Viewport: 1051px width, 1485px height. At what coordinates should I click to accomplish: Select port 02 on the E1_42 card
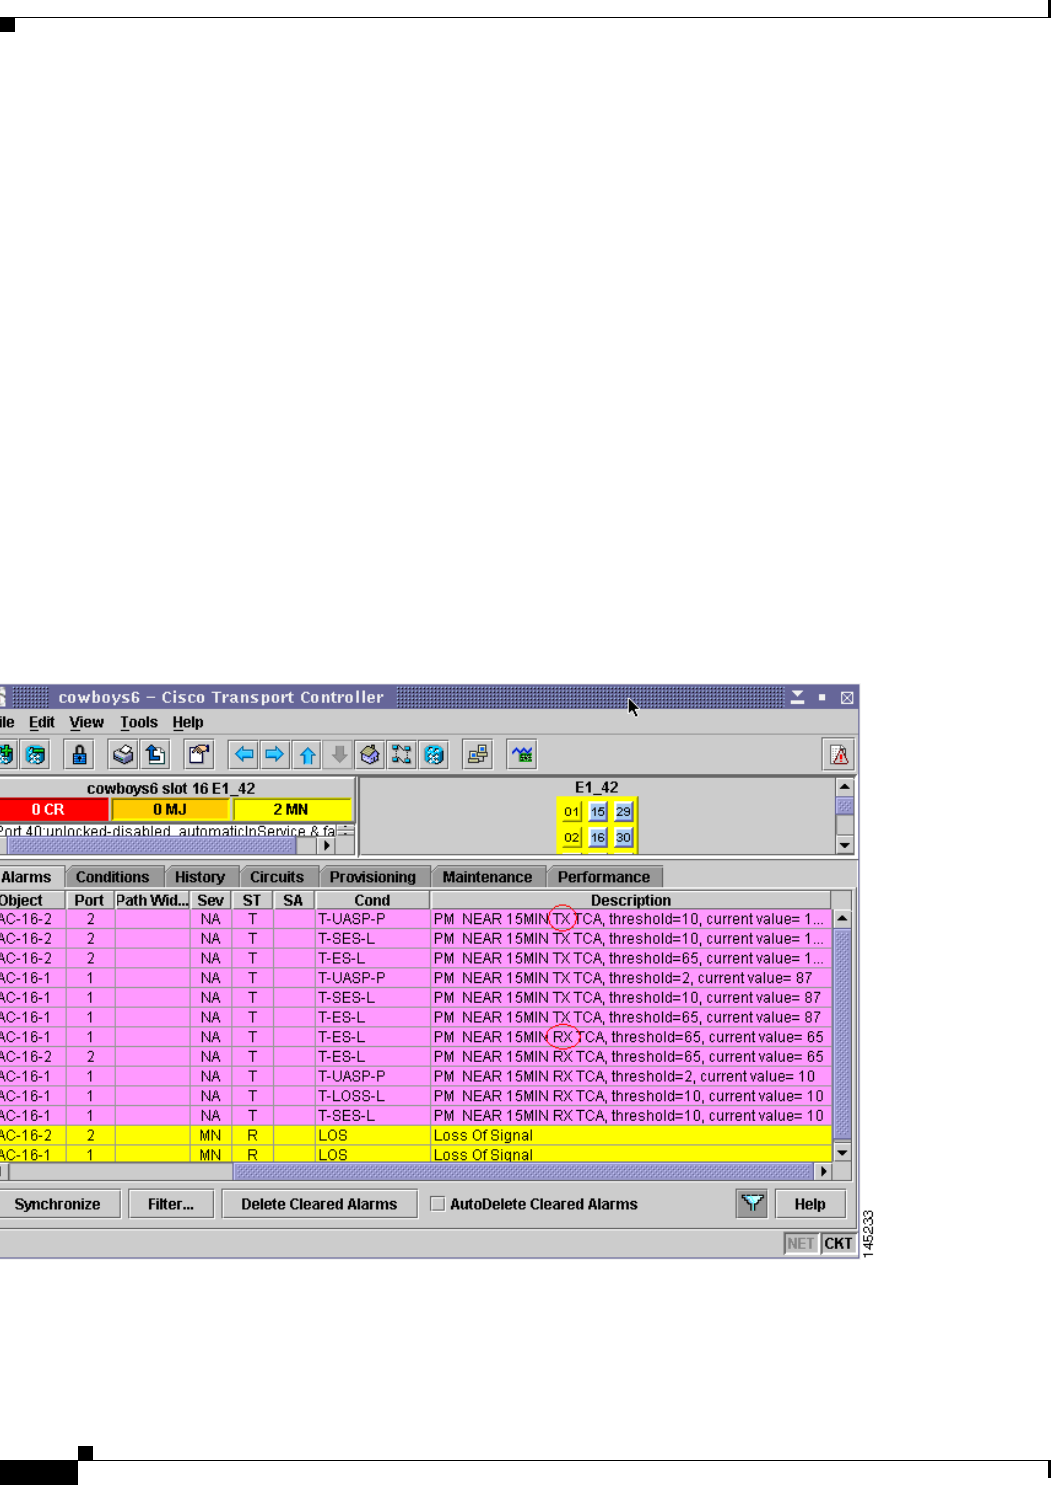pyautogui.click(x=571, y=838)
